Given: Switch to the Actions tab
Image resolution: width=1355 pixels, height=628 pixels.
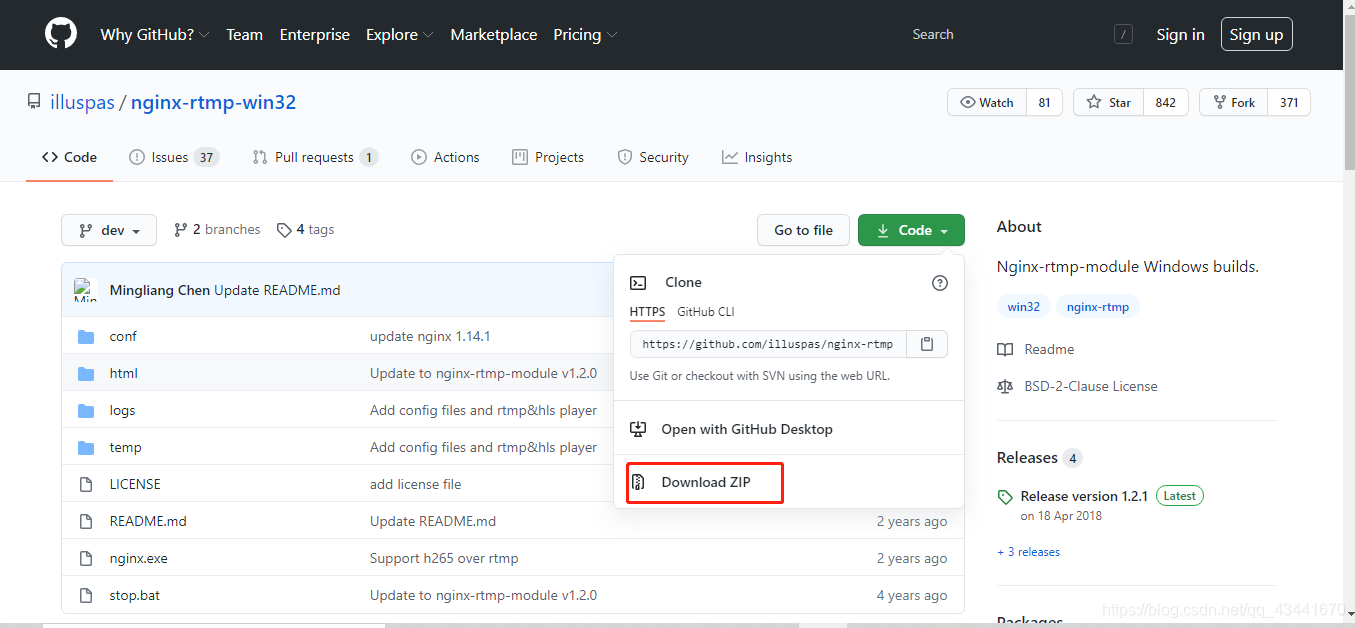Looking at the screenshot, I should click(x=445, y=157).
